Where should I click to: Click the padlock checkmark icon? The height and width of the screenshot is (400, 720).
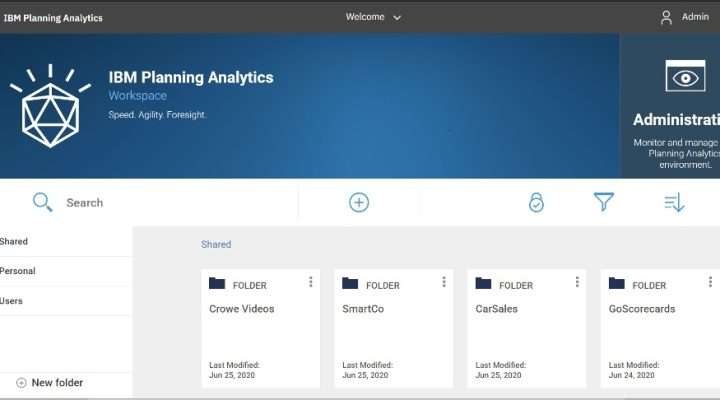pyautogui.click(x=536, y=202)
